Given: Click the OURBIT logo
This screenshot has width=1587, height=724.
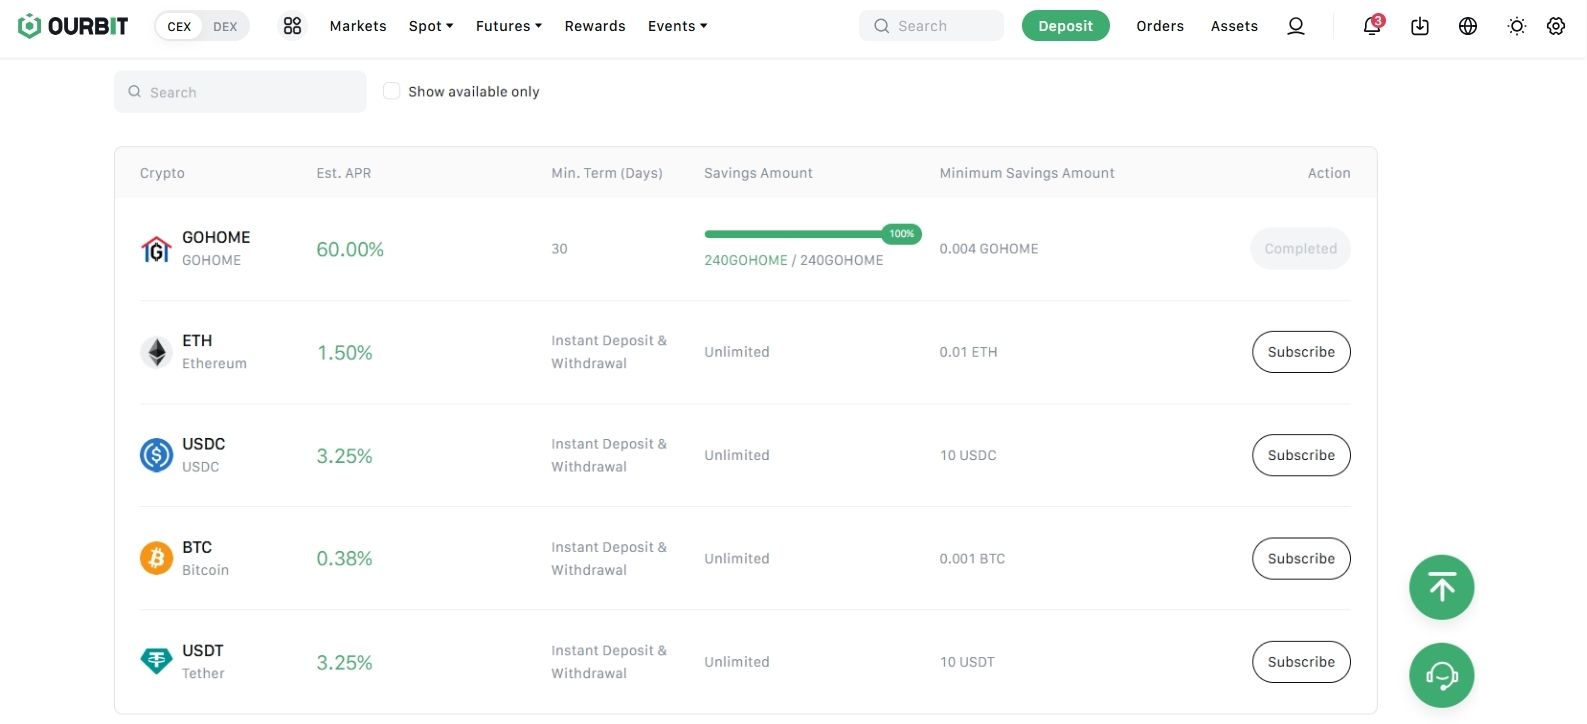Looking at the screenshot, I should click(x=73, y=26).
